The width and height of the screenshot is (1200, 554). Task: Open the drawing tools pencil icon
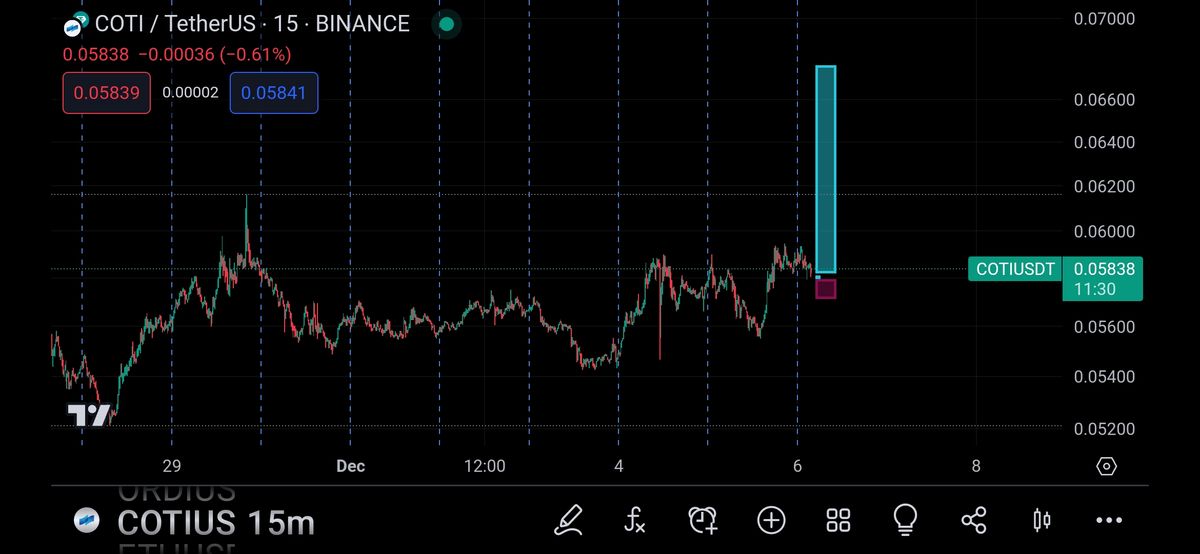[x=568, y=519]
